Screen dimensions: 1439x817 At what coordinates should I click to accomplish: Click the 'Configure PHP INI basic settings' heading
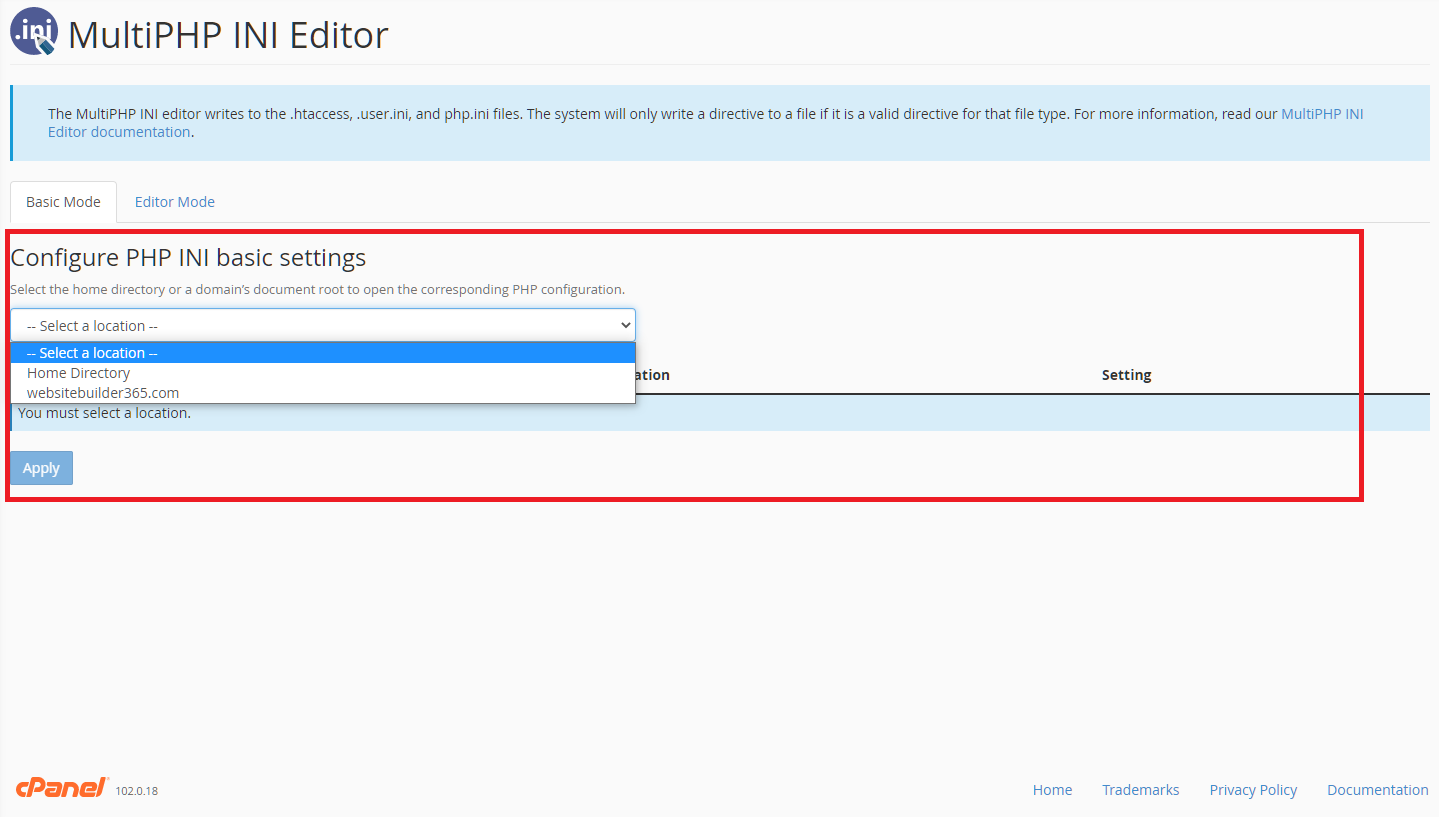[188, 258]
